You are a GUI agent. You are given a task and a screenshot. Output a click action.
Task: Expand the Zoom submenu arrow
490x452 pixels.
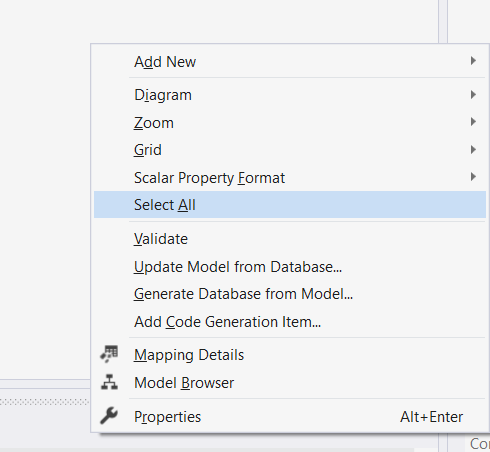[x=473, y=122]
